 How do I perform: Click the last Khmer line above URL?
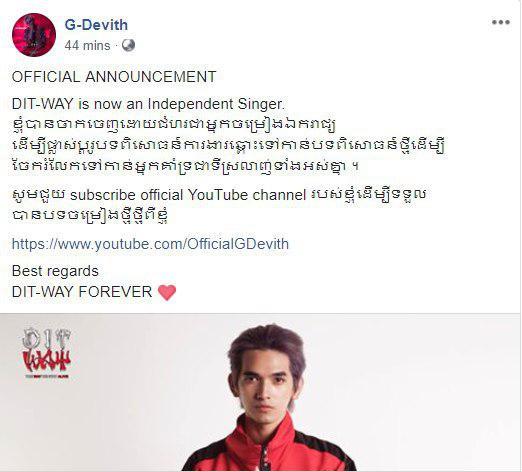pos(90,215)
